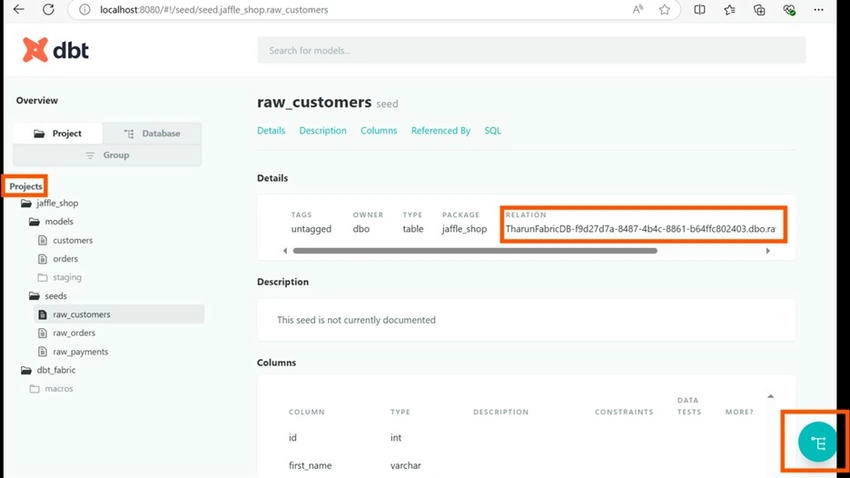This screenshot has height=478, width=850.
Task: Click the right arrow of details scrollbar
Action: (768, 251)
